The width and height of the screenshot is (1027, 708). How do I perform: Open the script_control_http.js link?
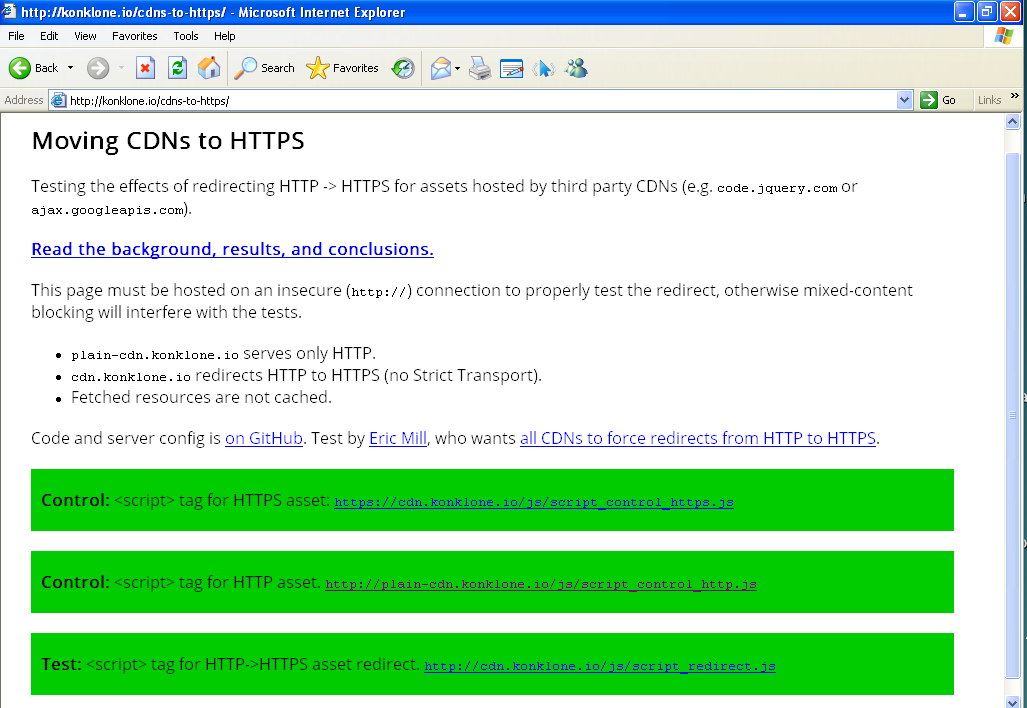point(541,584)
